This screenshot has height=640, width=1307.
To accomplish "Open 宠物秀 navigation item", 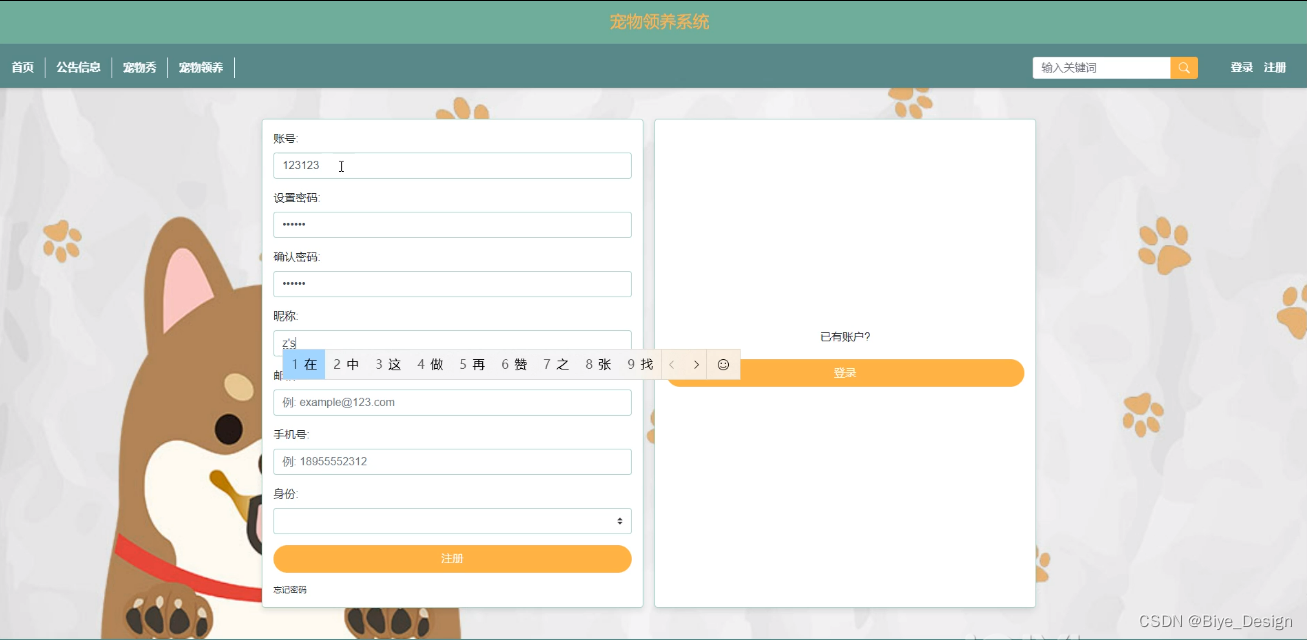I will pyautogui.click(x=140, y=68).
